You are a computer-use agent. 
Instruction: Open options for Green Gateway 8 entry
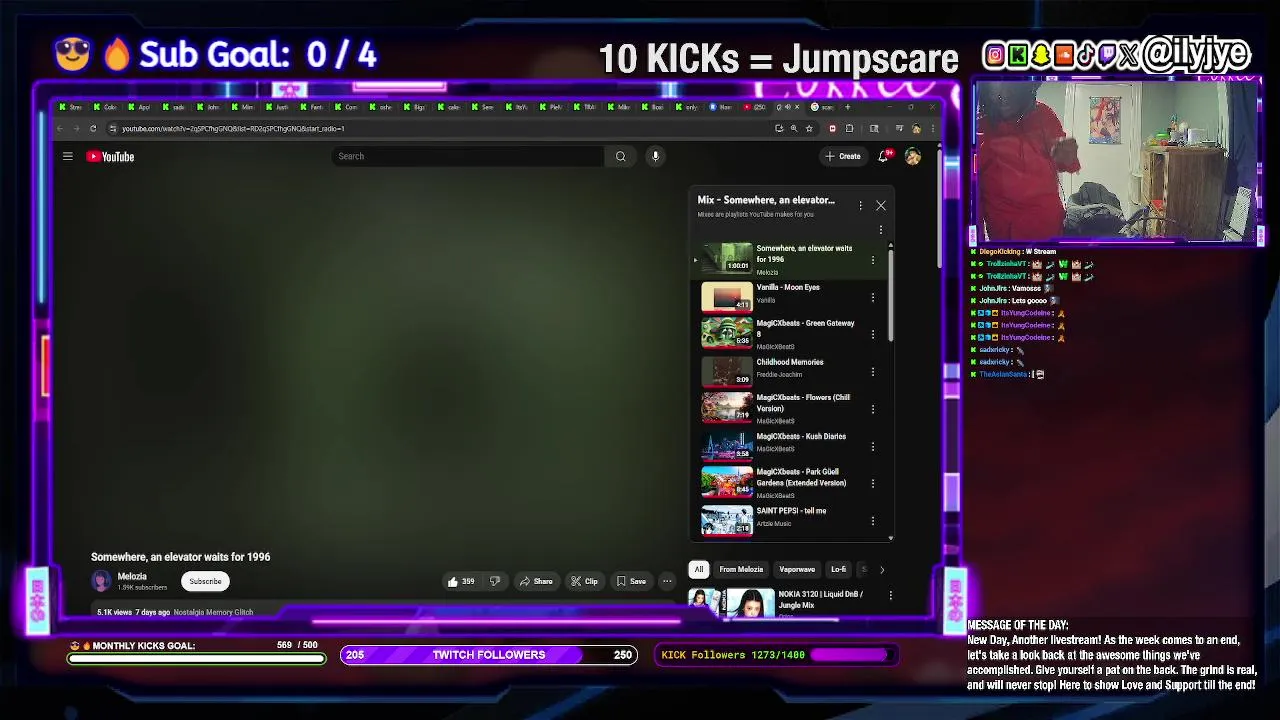point(872,334)
